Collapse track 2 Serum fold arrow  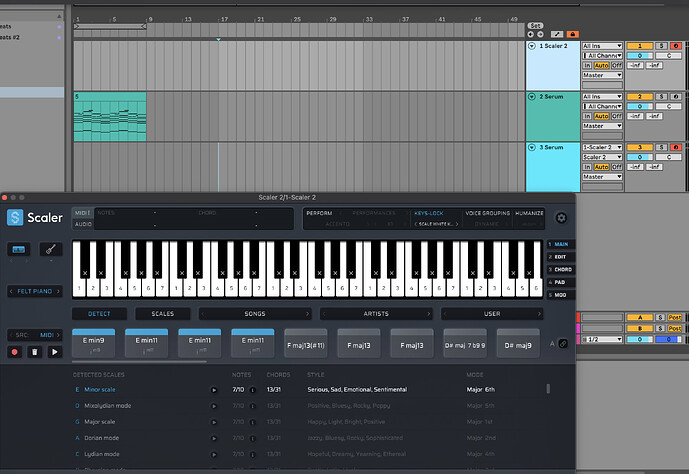pos(532,96)
